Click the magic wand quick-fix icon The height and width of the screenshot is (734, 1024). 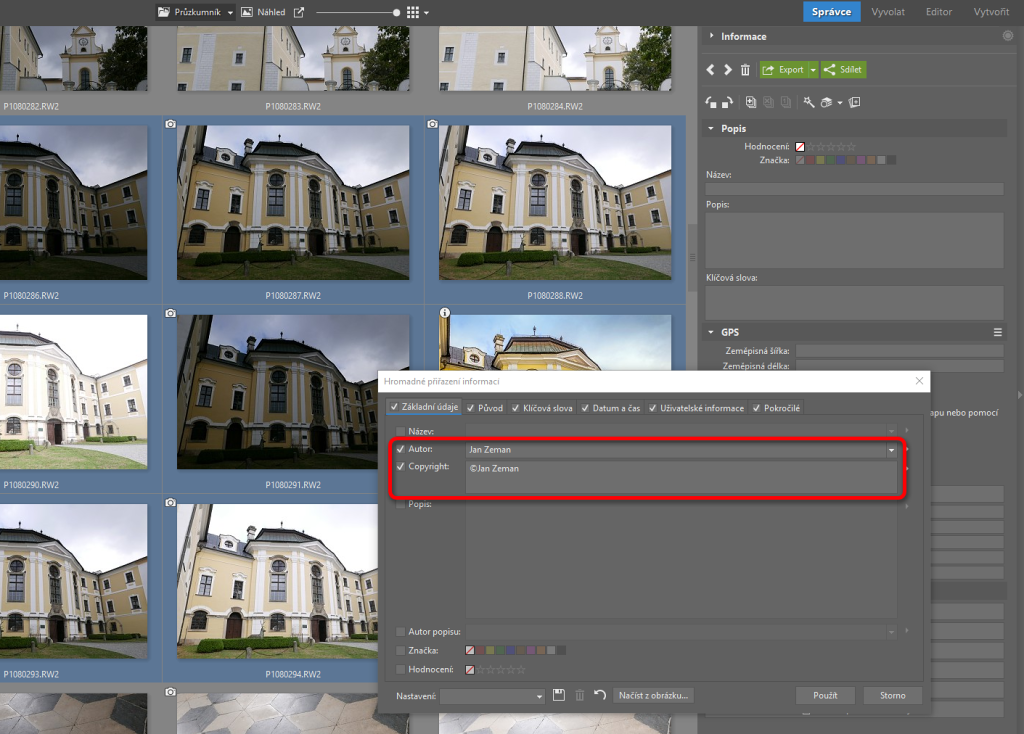pyautogui.click(x=809, y=102)
